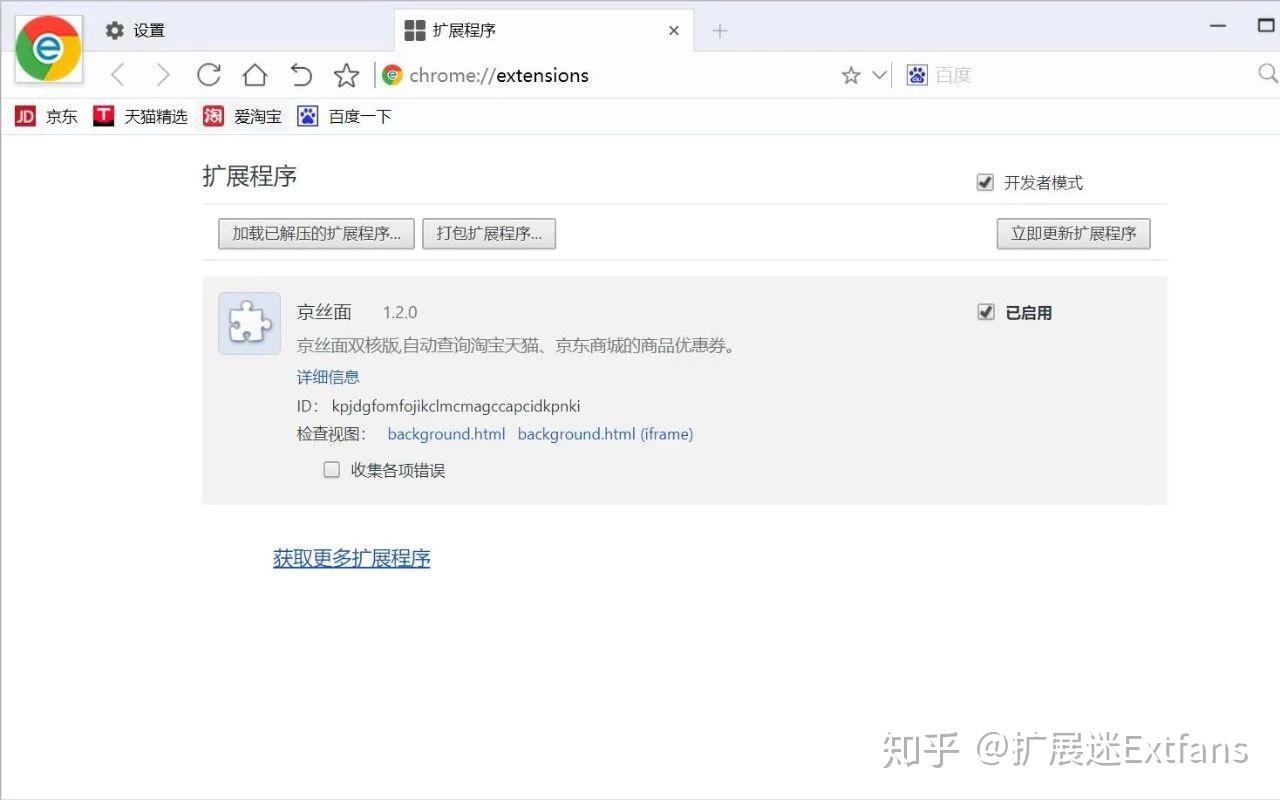Click the 扩展程序 page heading
The image size is (1280, 800).
coord(250,177)
